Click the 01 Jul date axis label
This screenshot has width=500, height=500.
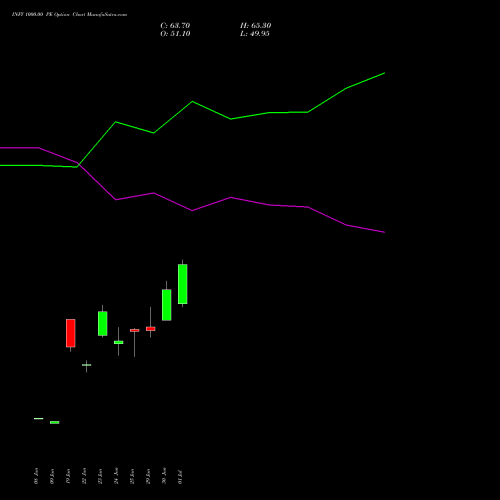click(x=180, y=476)
